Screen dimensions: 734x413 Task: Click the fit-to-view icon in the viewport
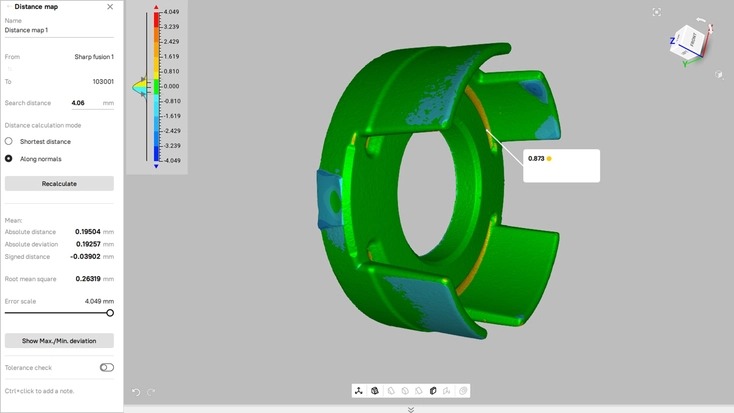click(656, 12)
